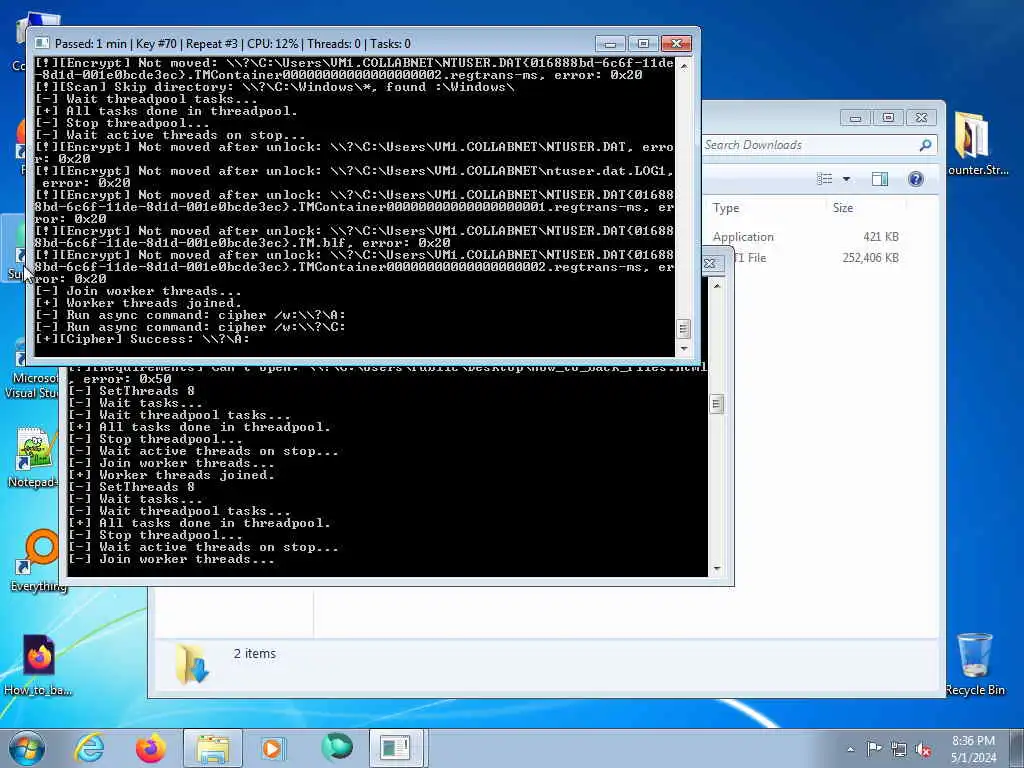Select the console window taskbar button

click(395, 748)
